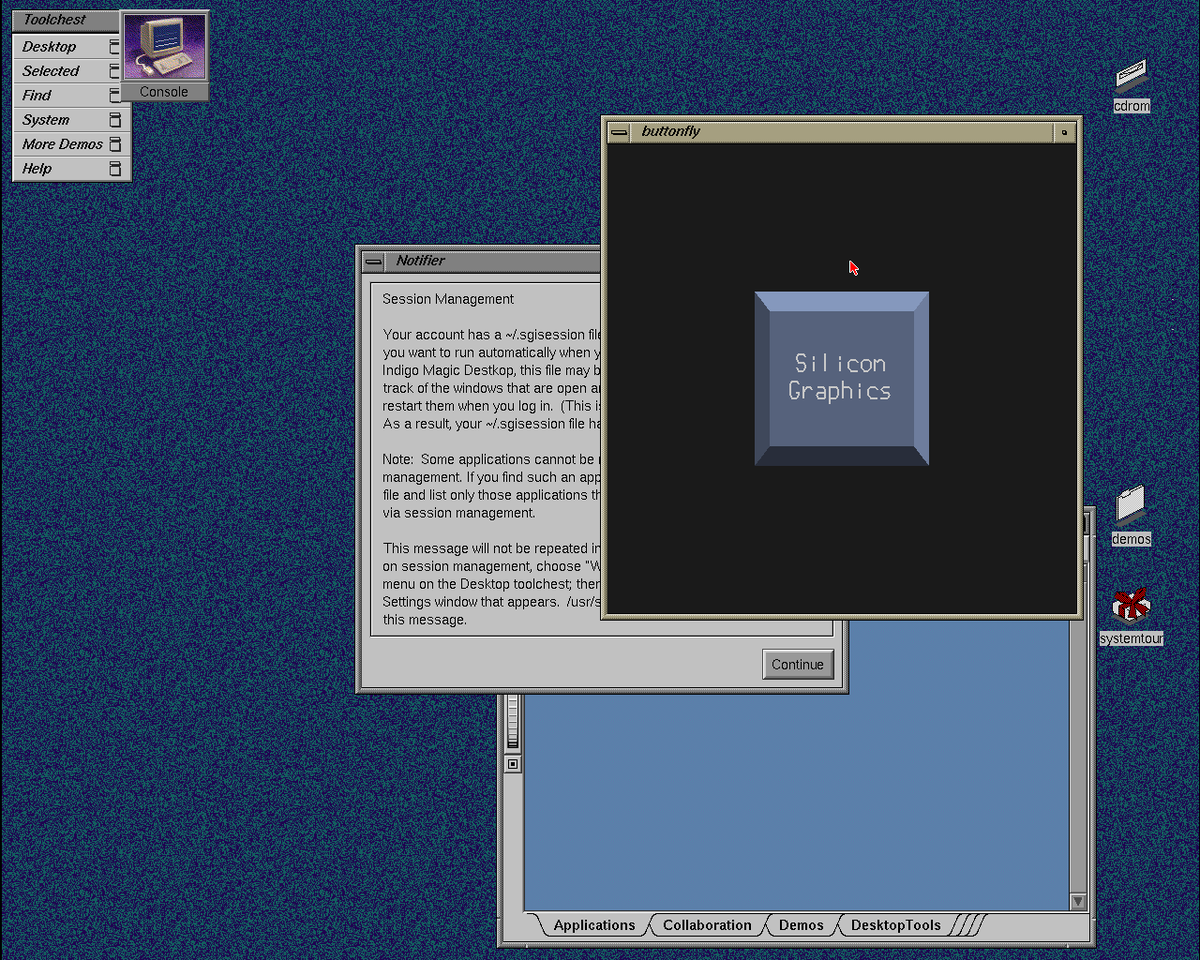Click Continue in the Notifier dialog
This screenshot has width=1200, height=960.
pos(797,664)
